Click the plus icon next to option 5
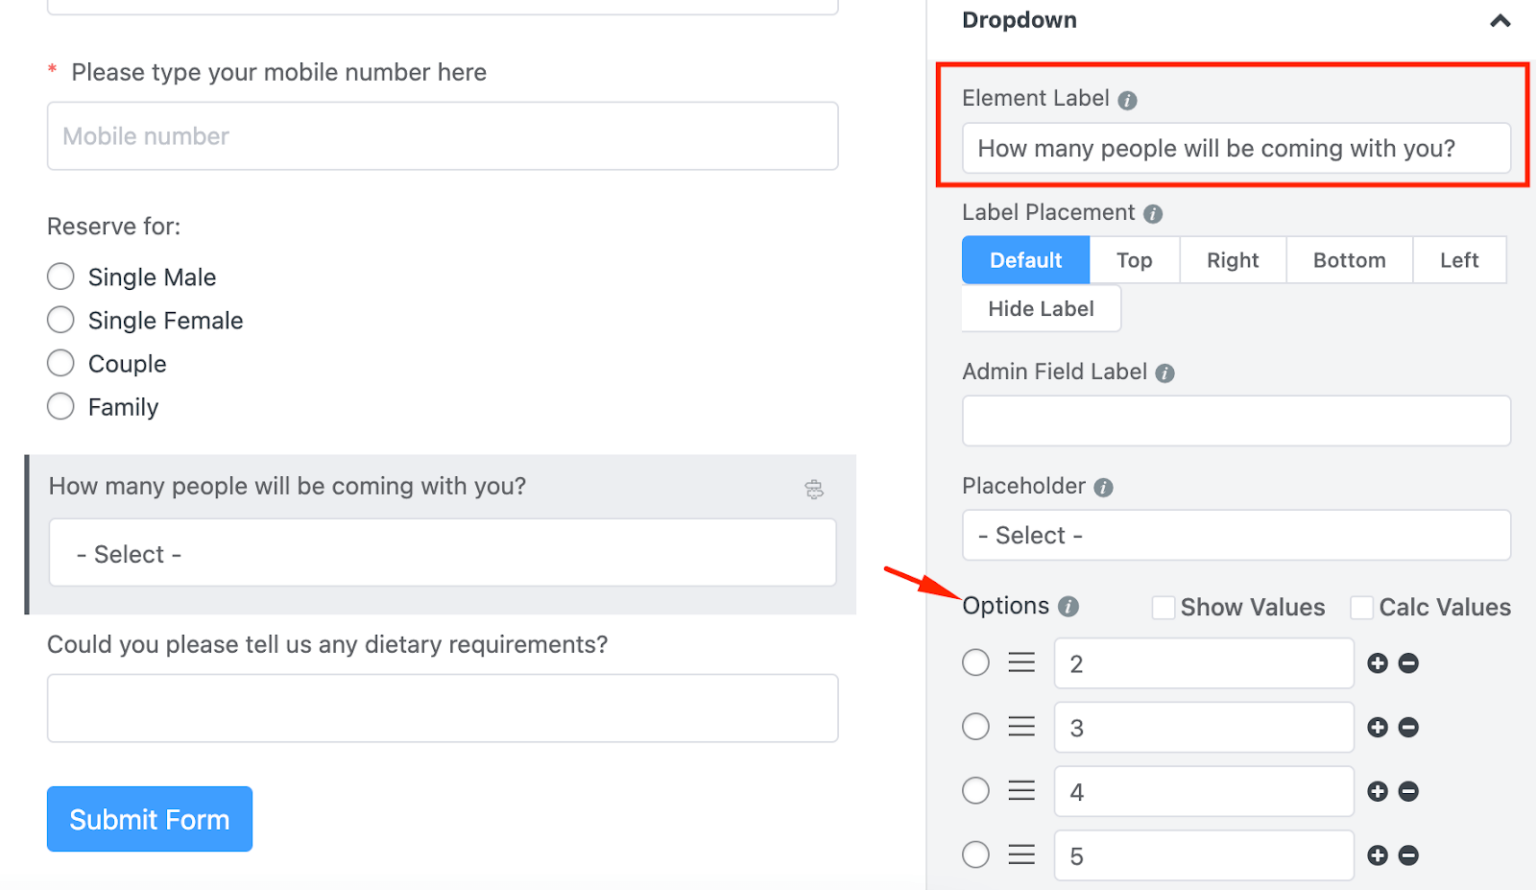This screenshot has width=1536, height=890. [x=1377, y=855]
